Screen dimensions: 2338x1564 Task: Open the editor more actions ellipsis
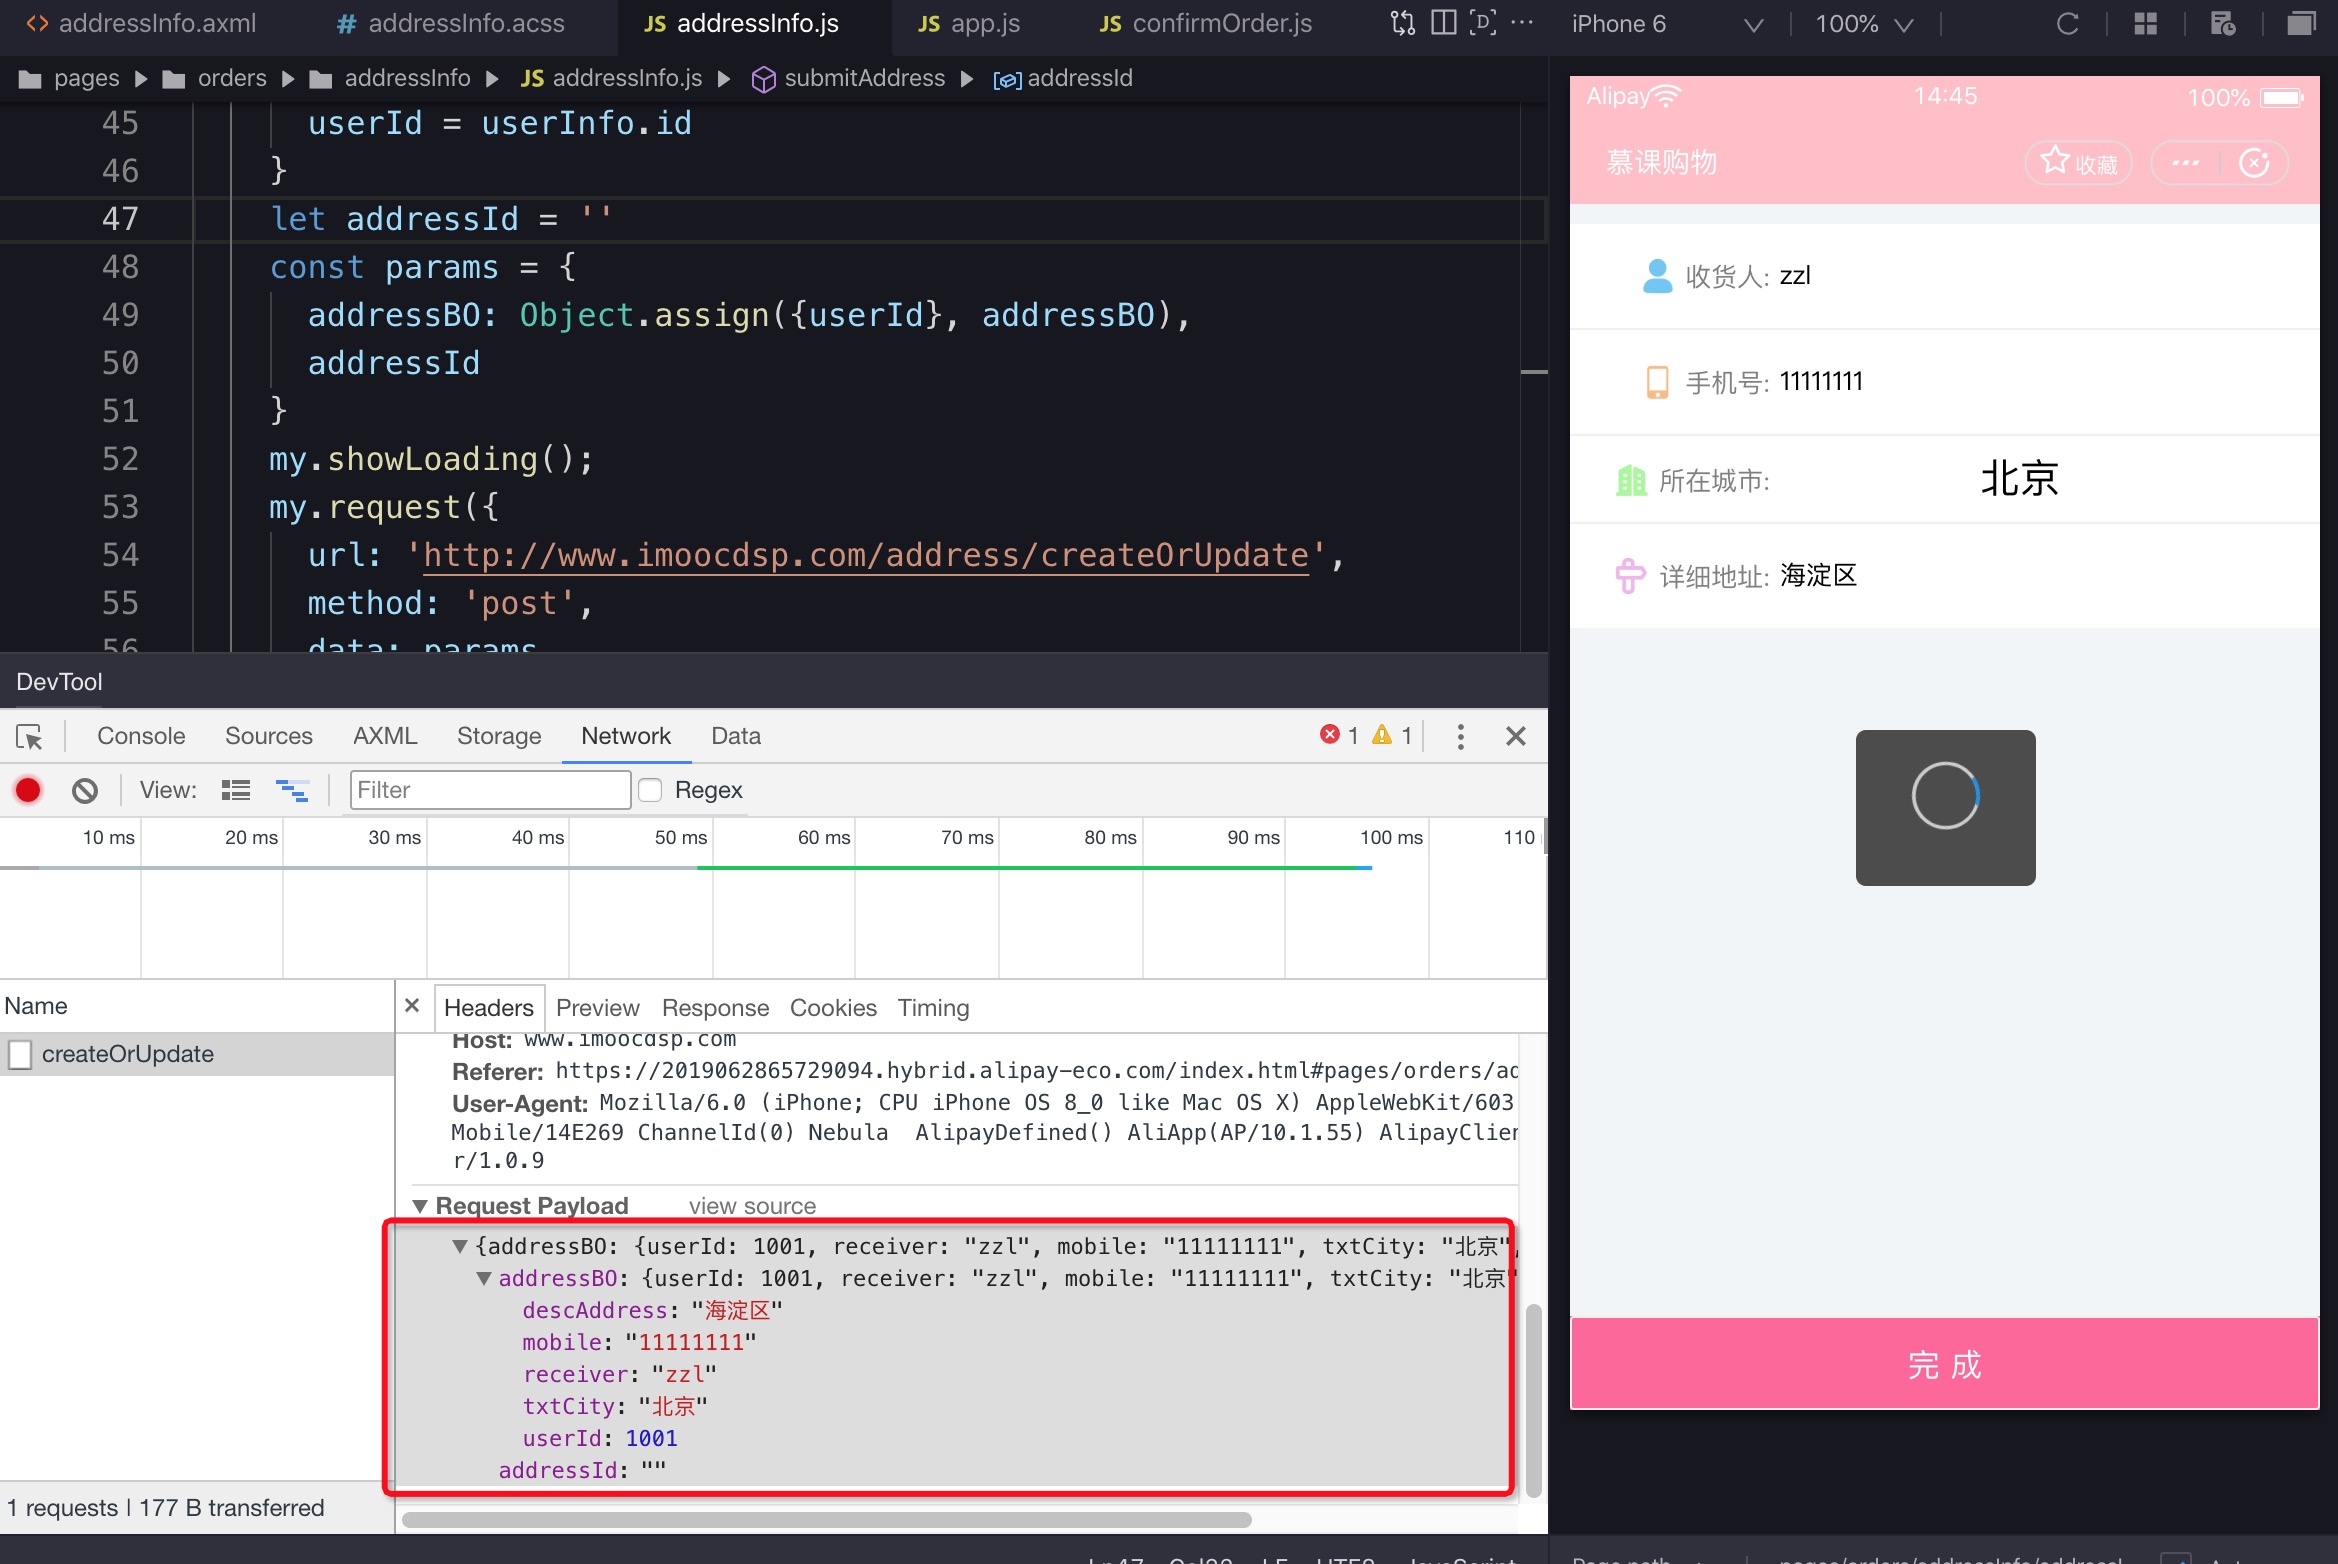coord(1522,23)
